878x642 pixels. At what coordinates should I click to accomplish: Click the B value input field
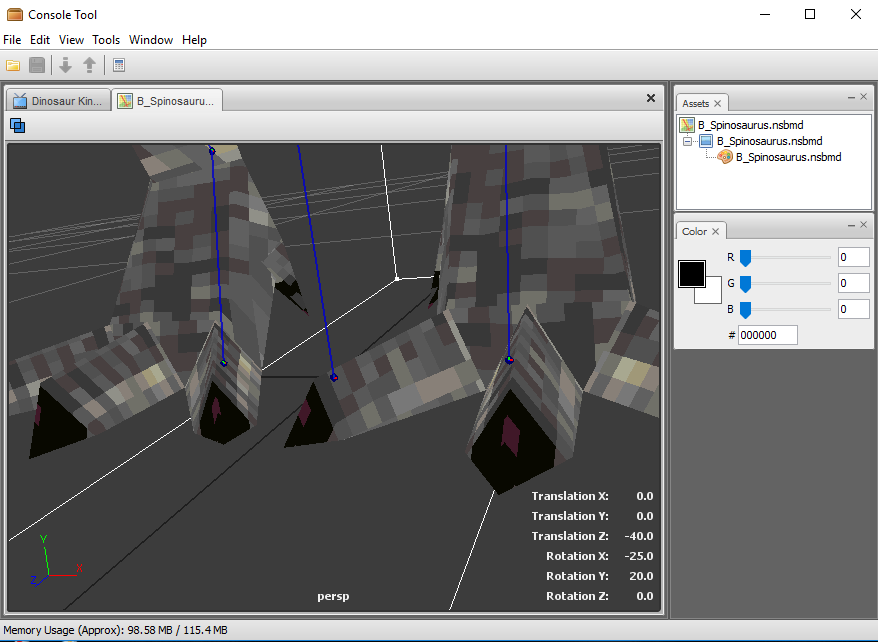(853, 309)
